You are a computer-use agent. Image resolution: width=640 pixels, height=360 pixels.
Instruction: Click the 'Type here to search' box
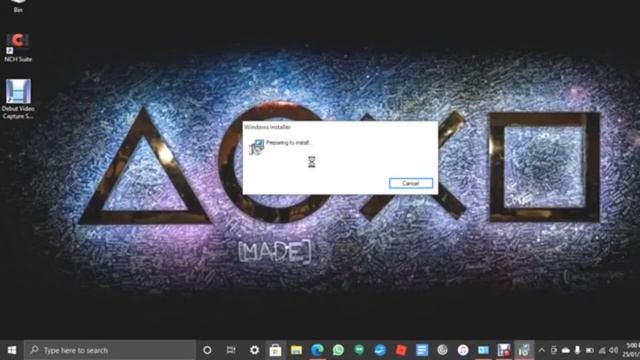[109, 350]
